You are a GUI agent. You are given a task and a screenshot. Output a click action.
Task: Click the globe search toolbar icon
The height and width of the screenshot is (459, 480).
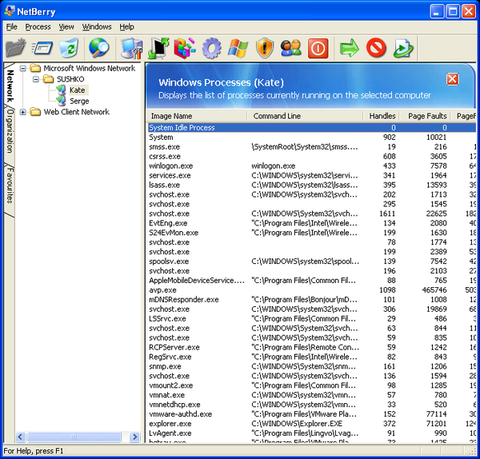(99, 48)
